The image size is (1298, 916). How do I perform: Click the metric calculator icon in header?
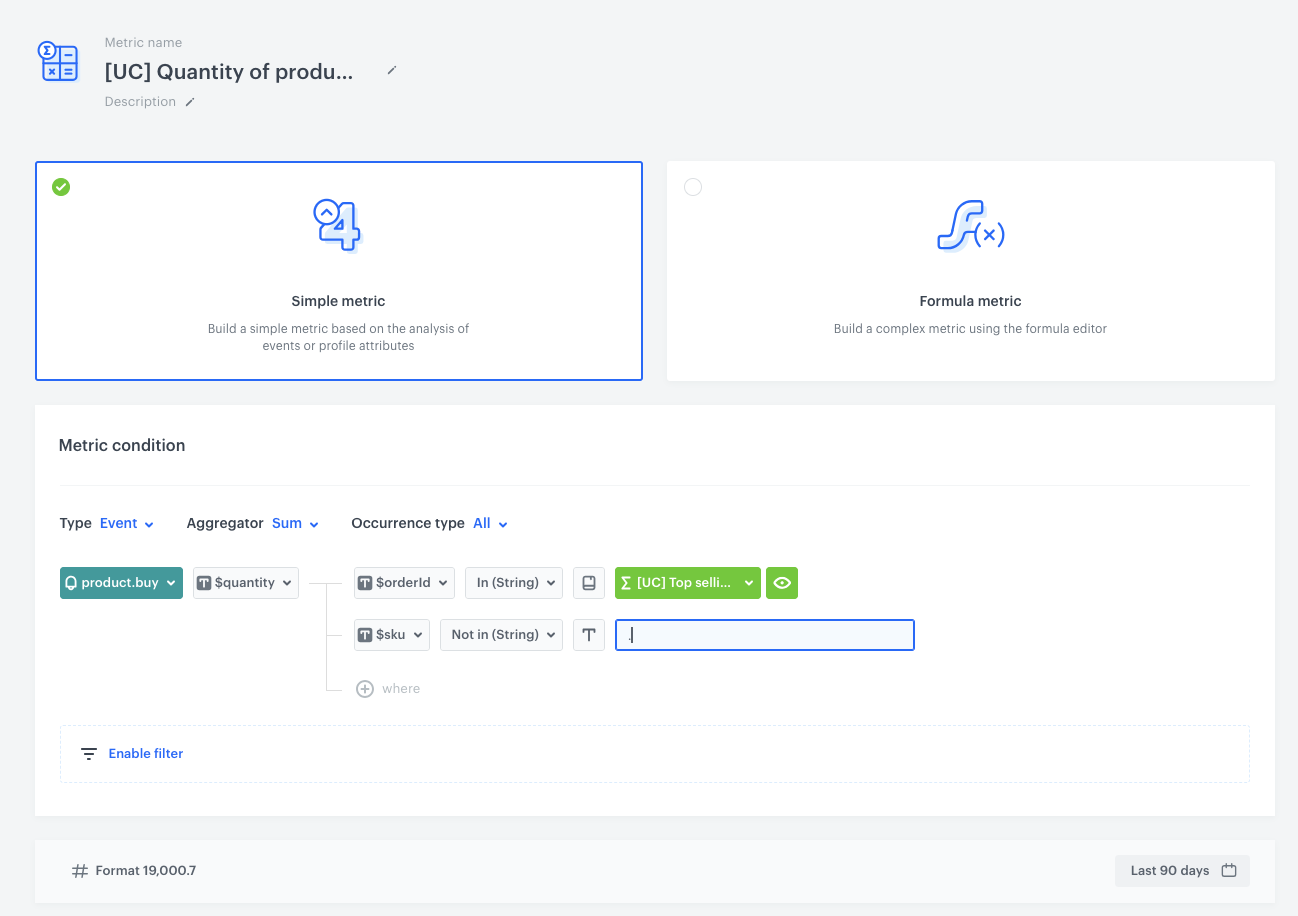59,61
